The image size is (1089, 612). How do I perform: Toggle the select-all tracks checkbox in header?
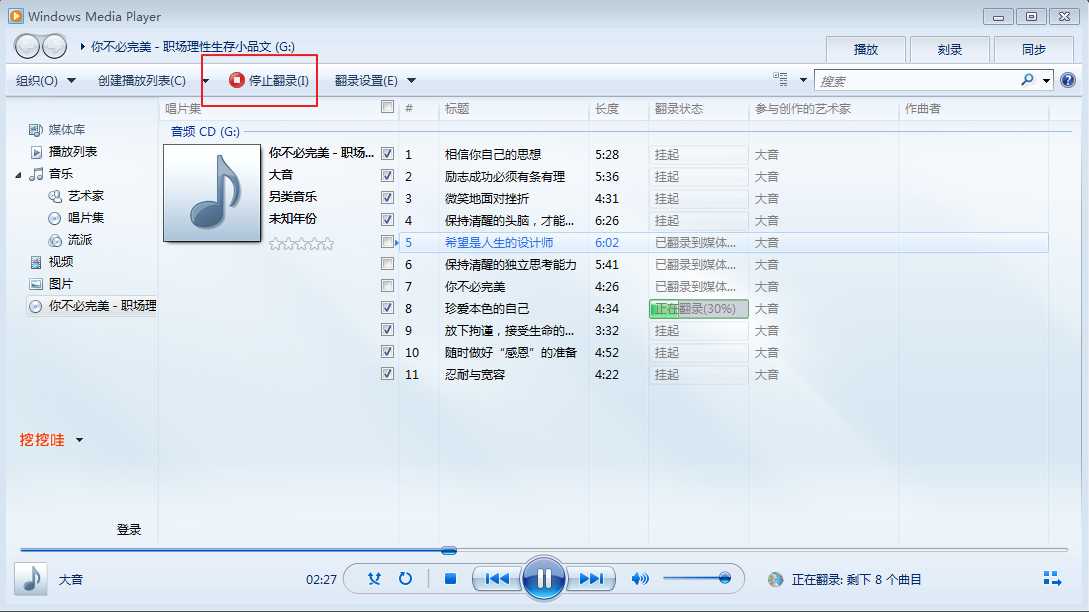click(x=388, y=107)
